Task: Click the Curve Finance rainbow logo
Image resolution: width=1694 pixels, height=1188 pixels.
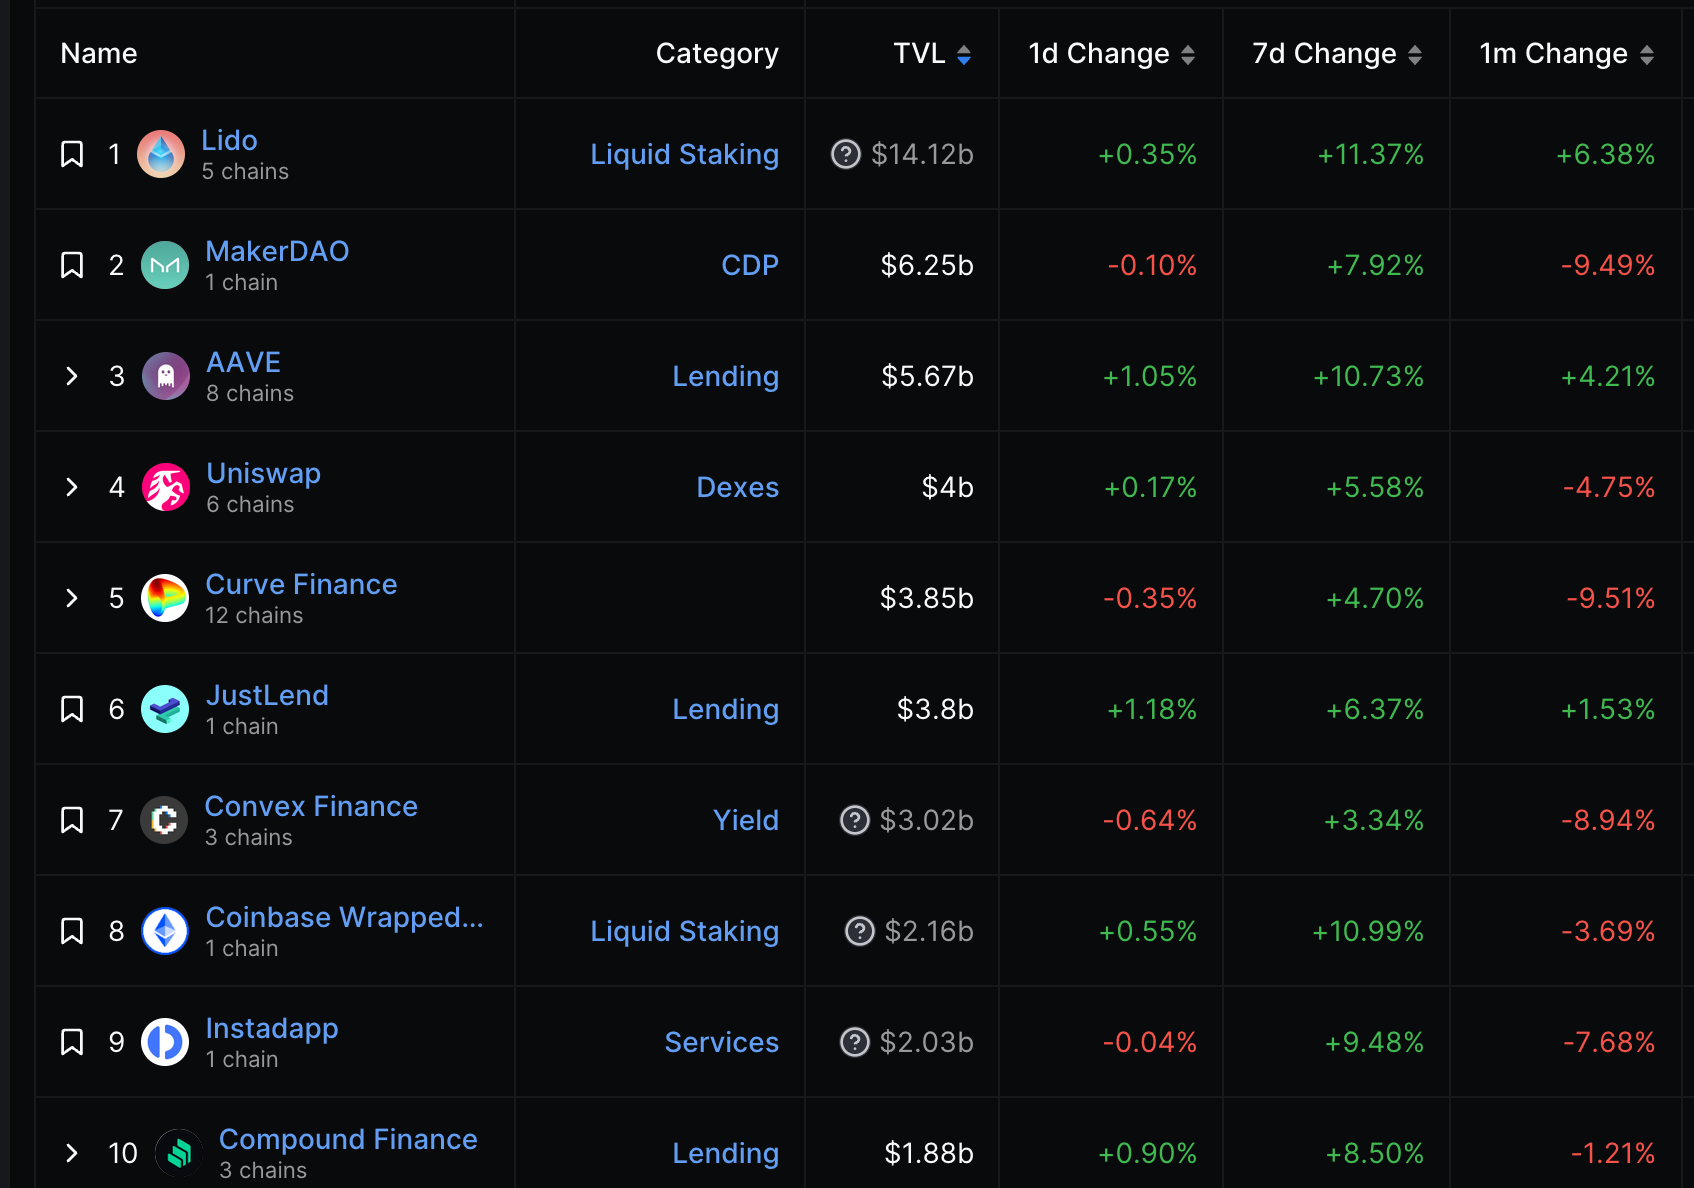Action: tap(165, 598)
